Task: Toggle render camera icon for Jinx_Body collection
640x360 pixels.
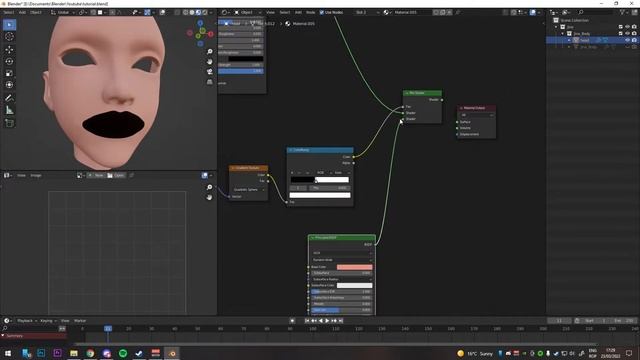Action: coord(634,33)
